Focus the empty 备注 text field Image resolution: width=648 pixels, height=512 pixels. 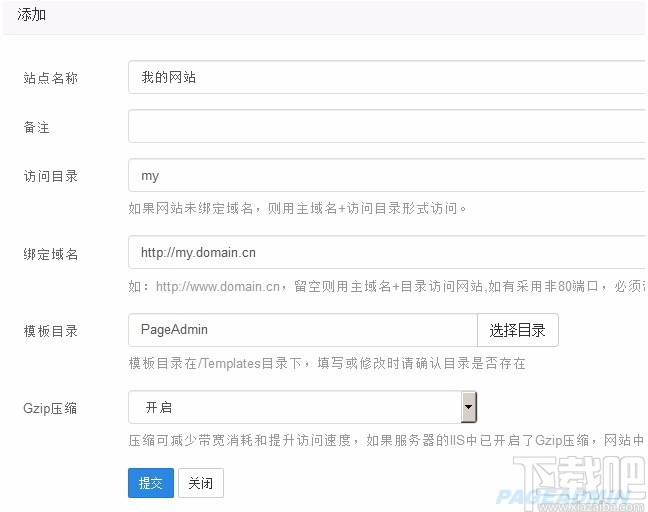[388, 126]
